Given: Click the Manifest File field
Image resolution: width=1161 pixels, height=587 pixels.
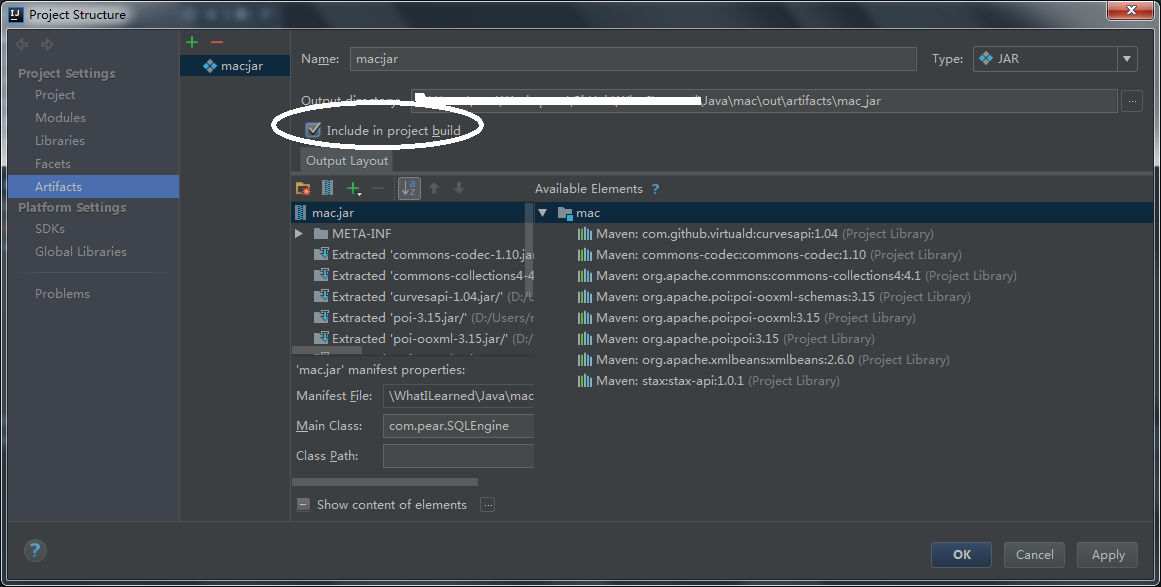Looking at the screenshot, I should (458, 396).
